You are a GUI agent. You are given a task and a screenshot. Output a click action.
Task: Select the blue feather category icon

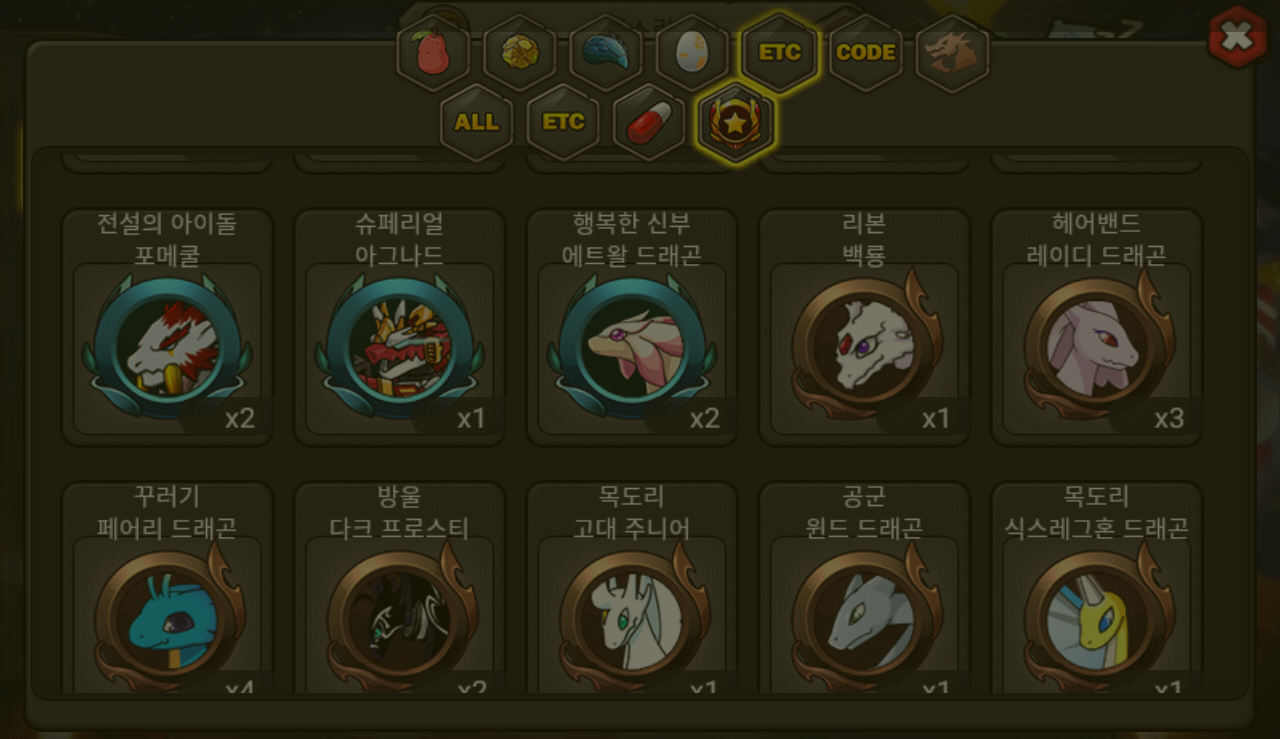(606, 53)
